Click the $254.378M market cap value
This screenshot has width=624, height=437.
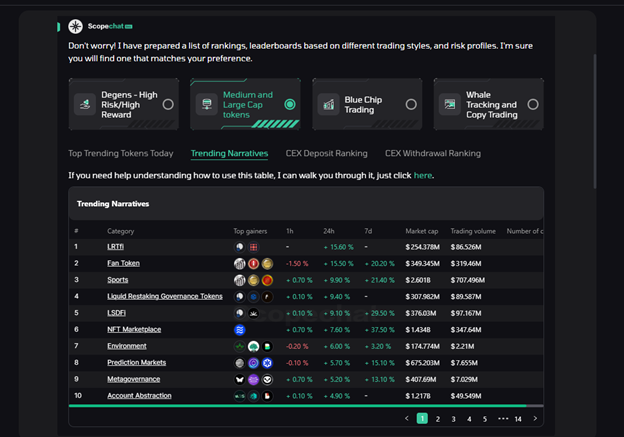tap(422, 247)
